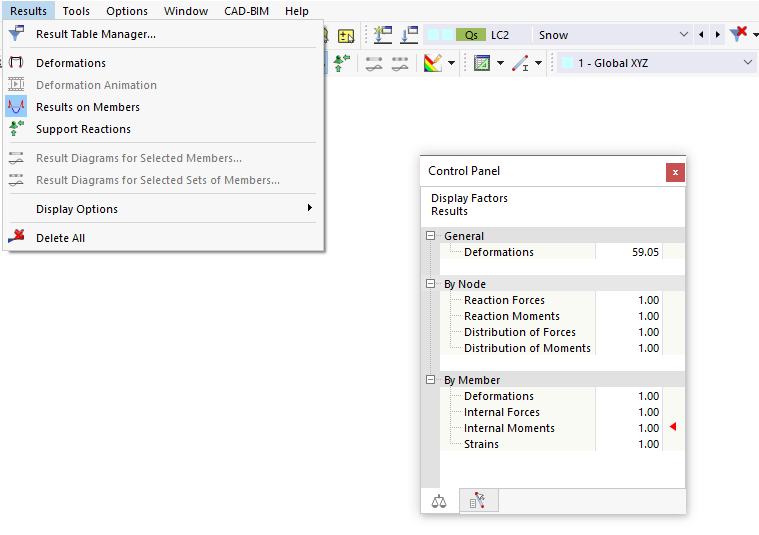Close the Control Panel
This screenshot has height=535, width=759.
tap(675, 172)
